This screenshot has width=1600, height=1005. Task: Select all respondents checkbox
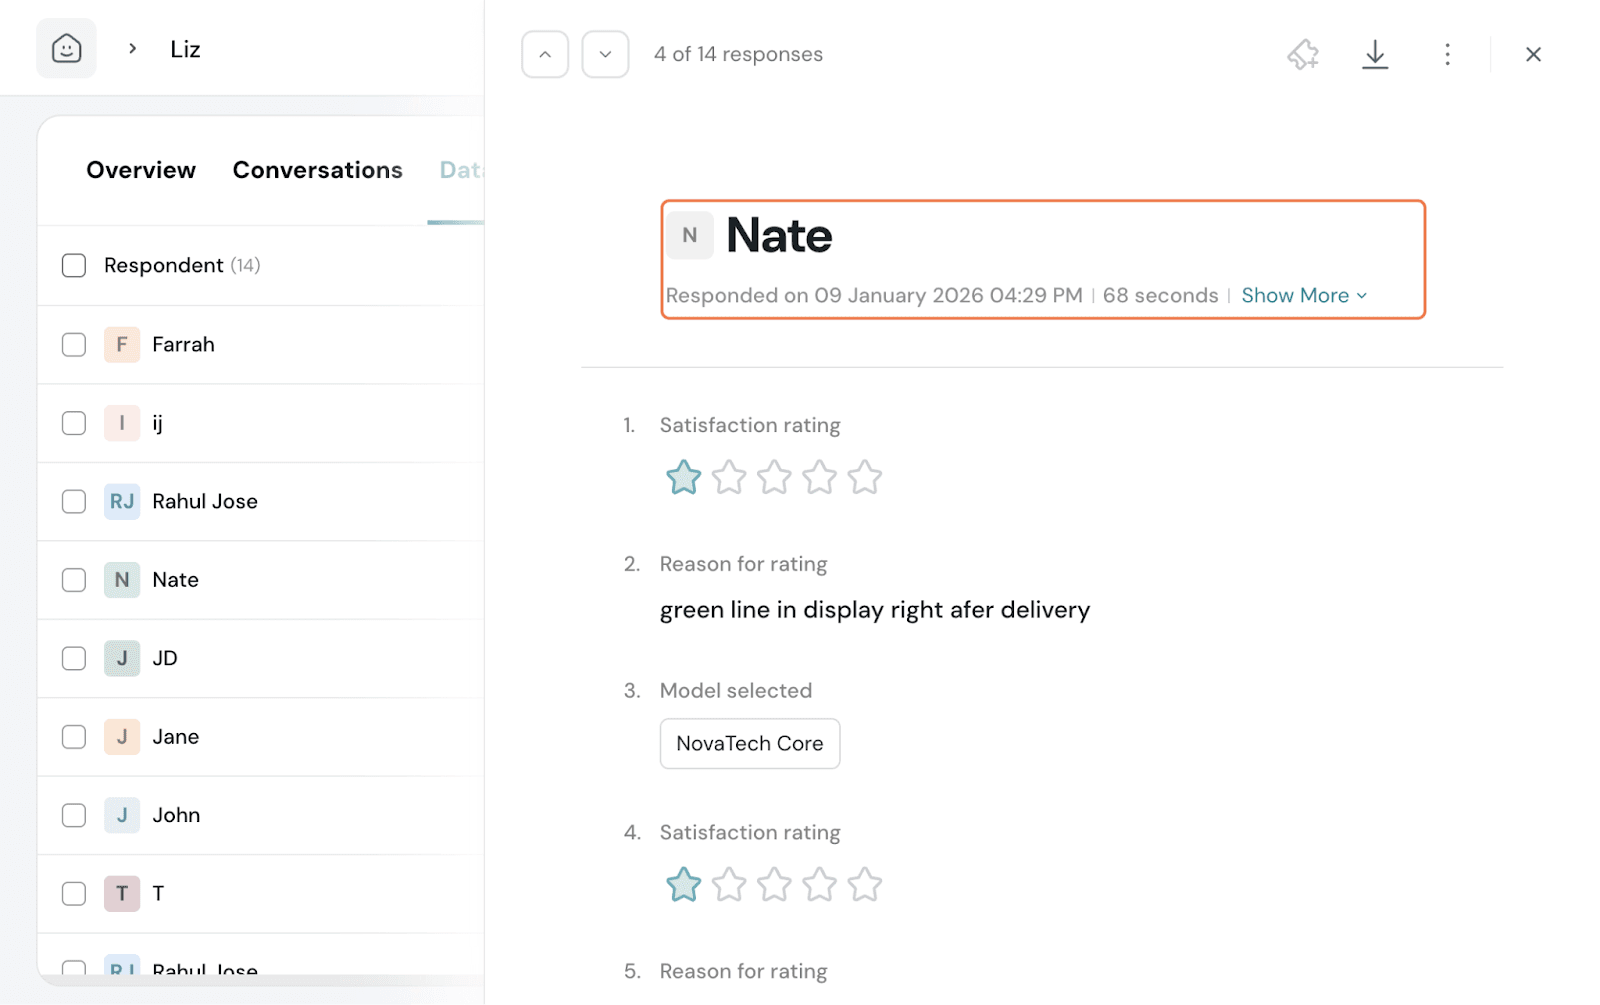pyautogui.click(x=74, y=265)
